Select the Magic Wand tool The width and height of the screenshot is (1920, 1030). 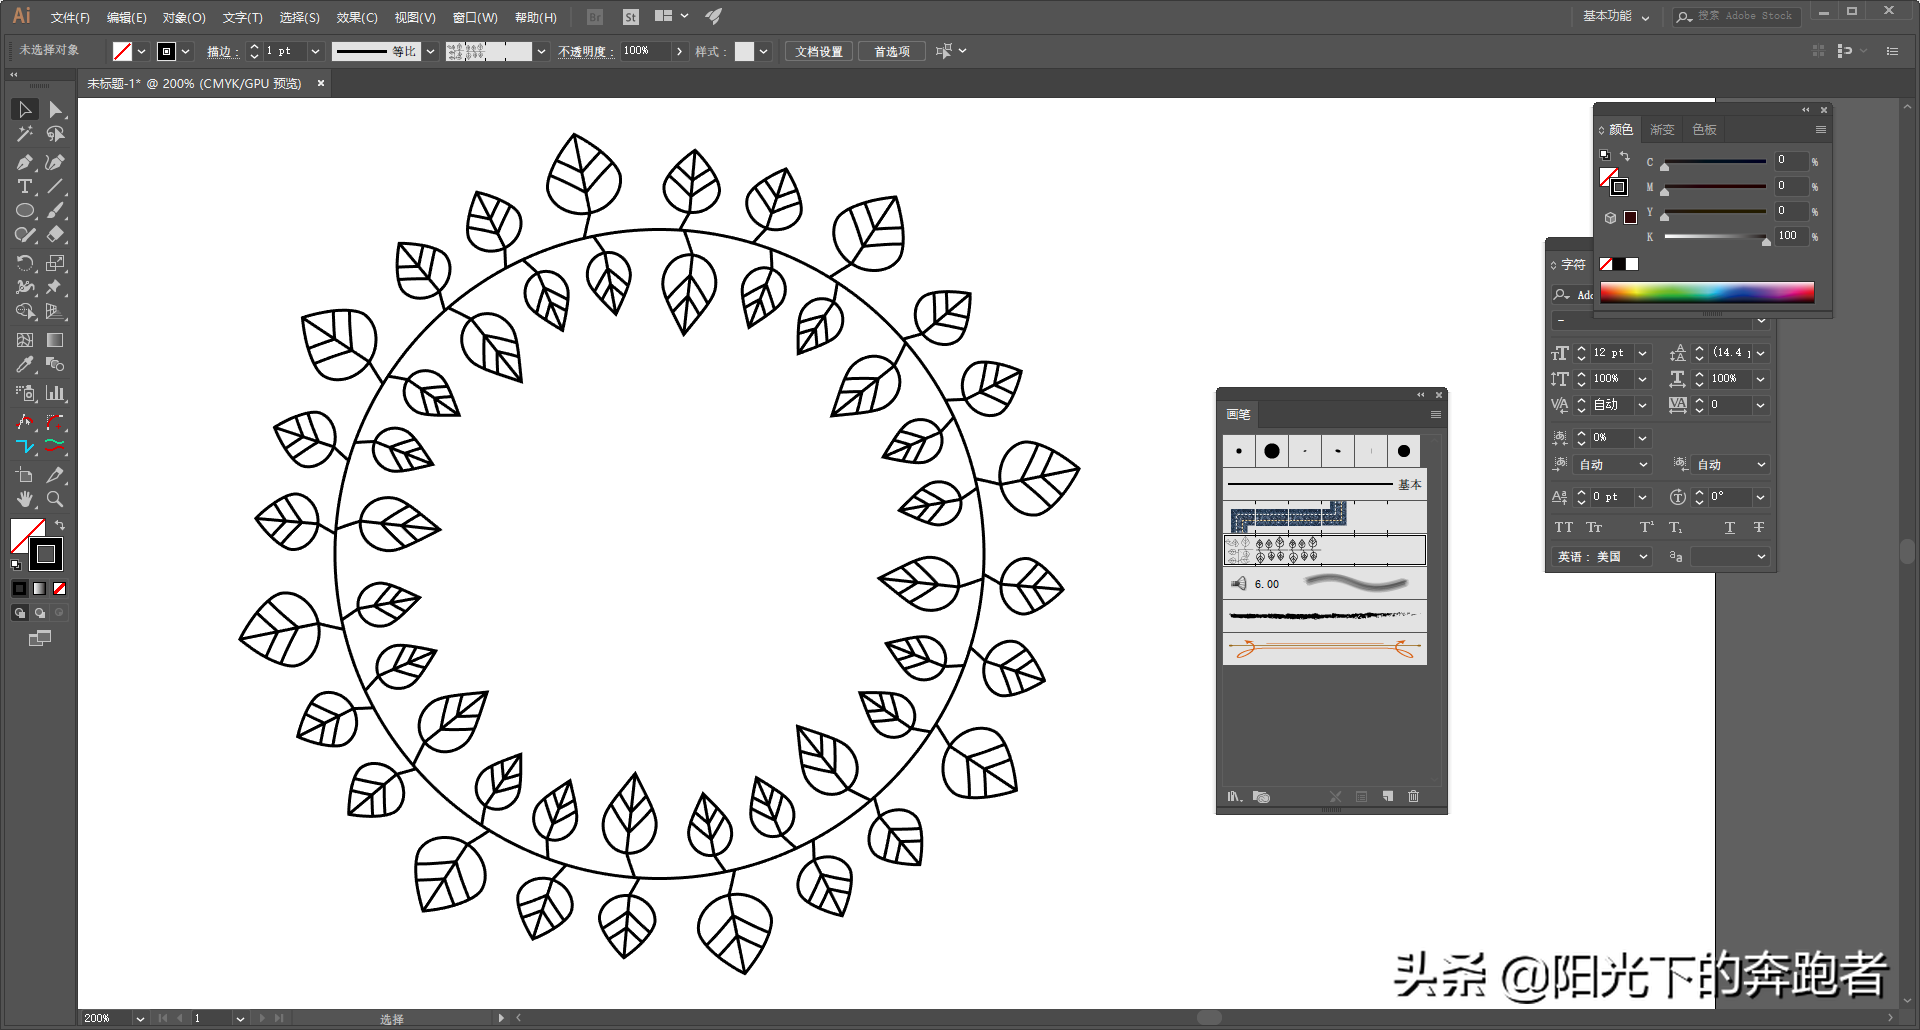pyautogui.click(x=25, y=134)
